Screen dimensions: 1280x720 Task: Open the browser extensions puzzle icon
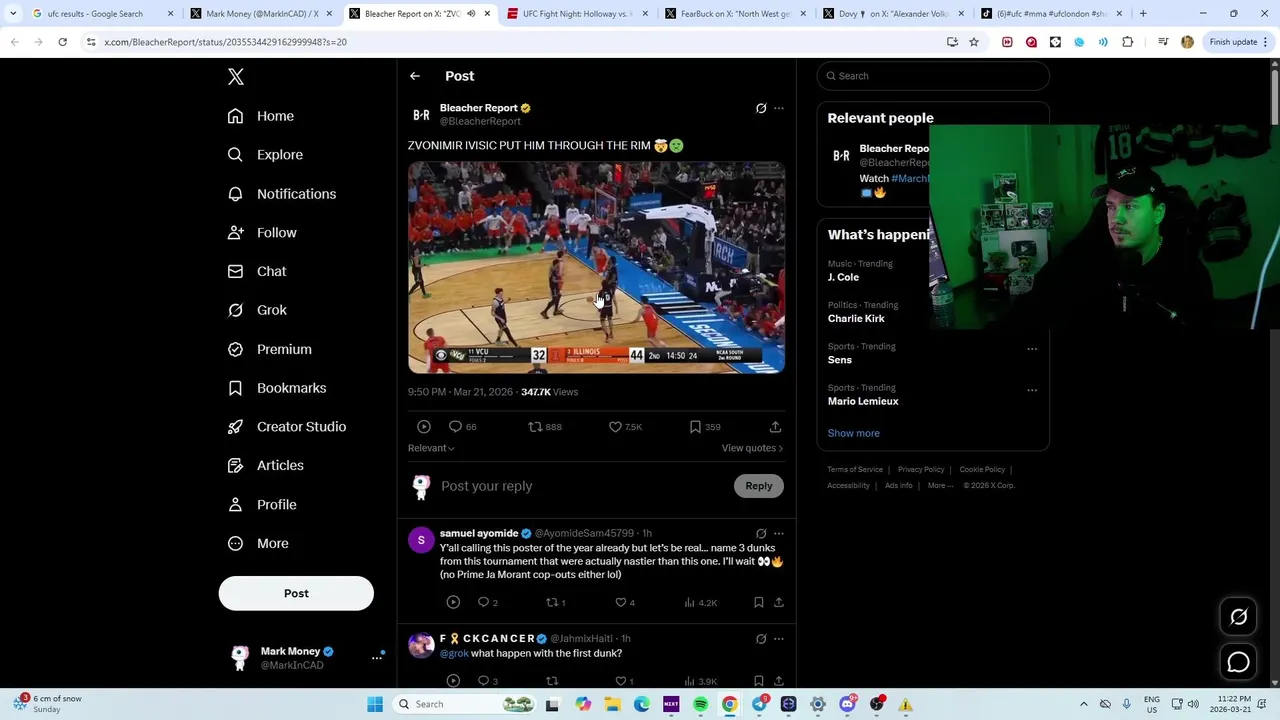point(1128,42)
